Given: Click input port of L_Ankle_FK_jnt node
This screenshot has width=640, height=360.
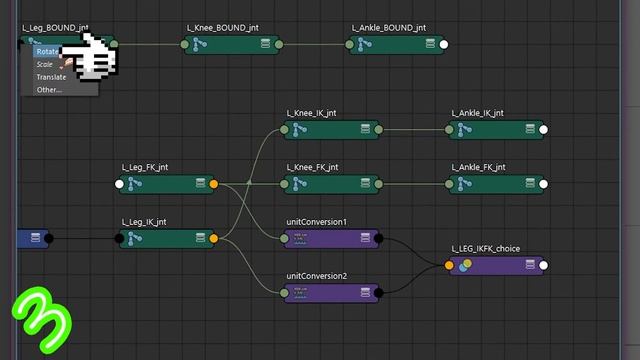Looking at the screenshot, I should click(x=449, y=184).
